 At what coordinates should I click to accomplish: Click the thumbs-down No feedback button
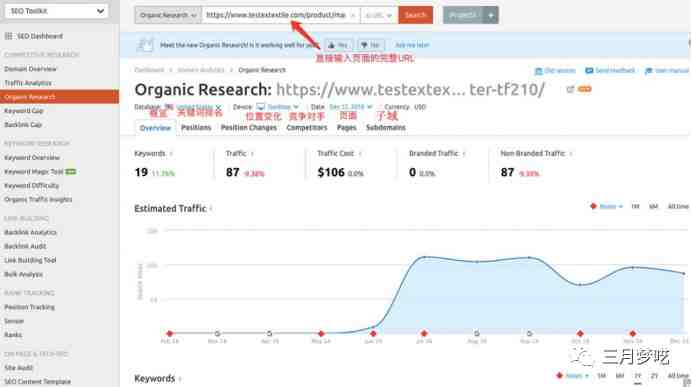click(x=370, y=45)
